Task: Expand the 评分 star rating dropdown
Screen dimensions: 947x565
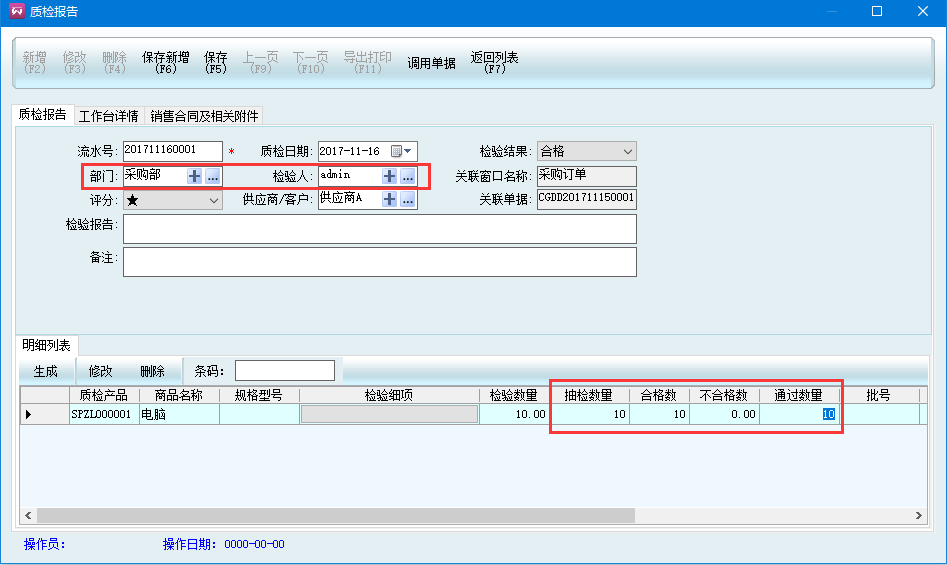Action: point(214,200)
